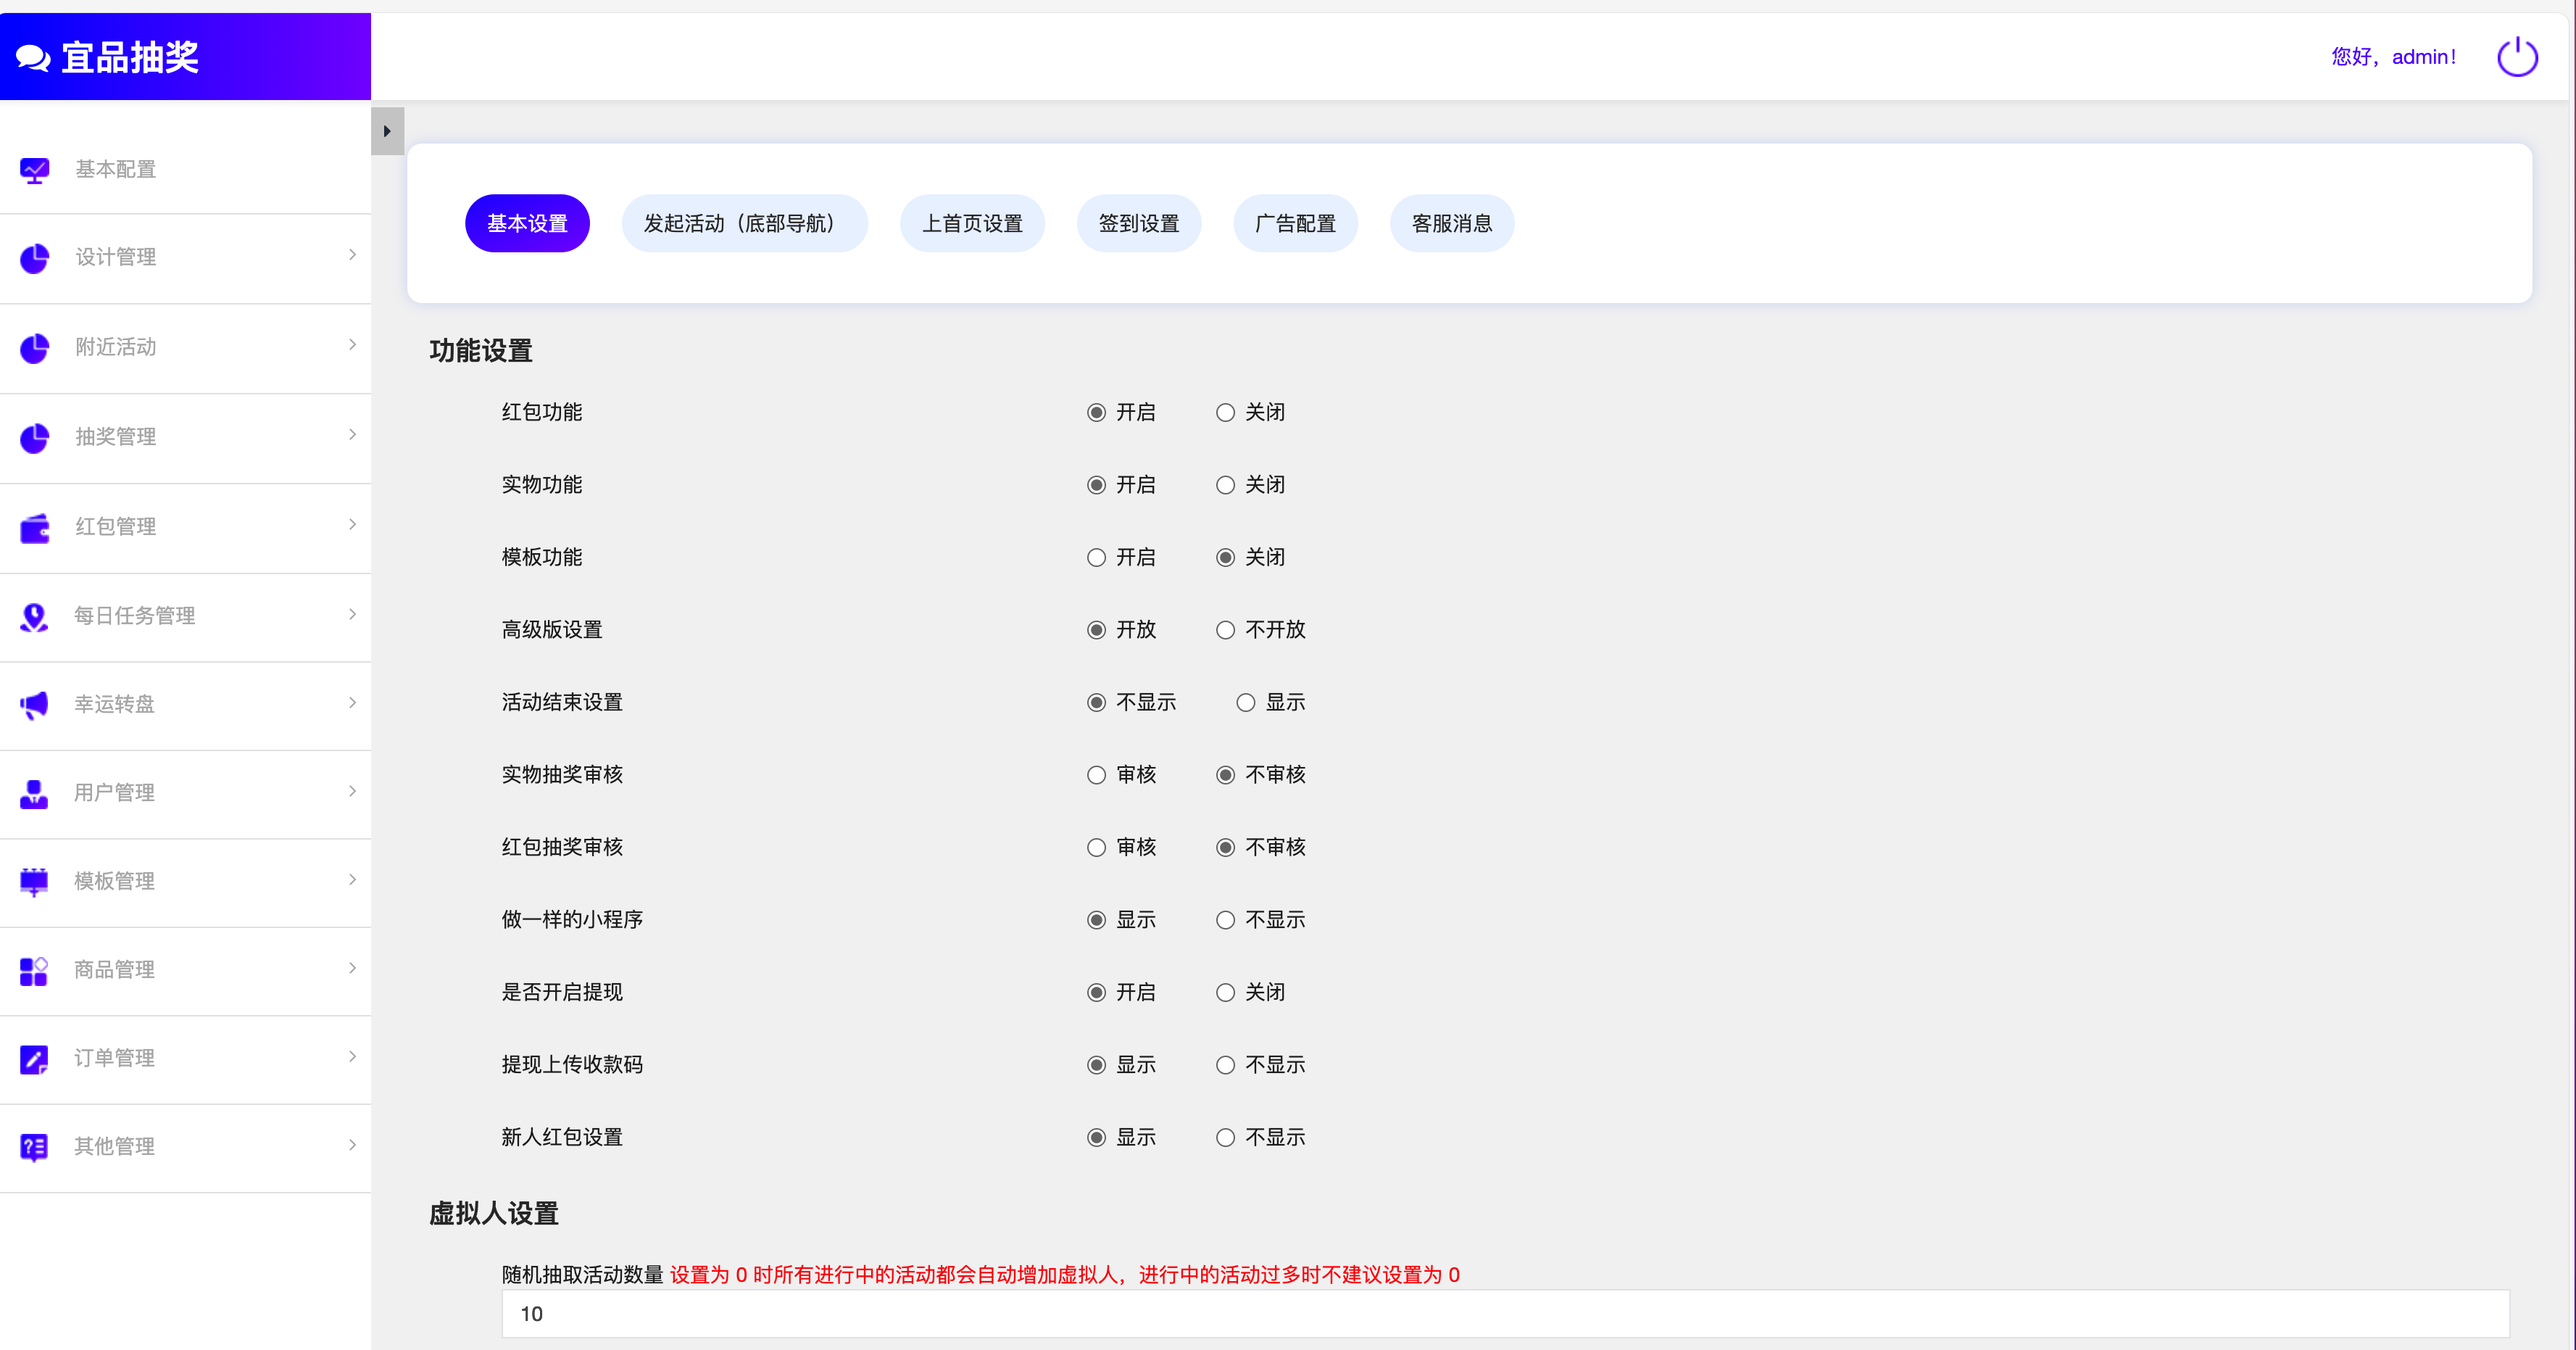Screen dimensions: 2576x1350
Task: Open the 广告配置 tab
Action: tap(1295, 223)
